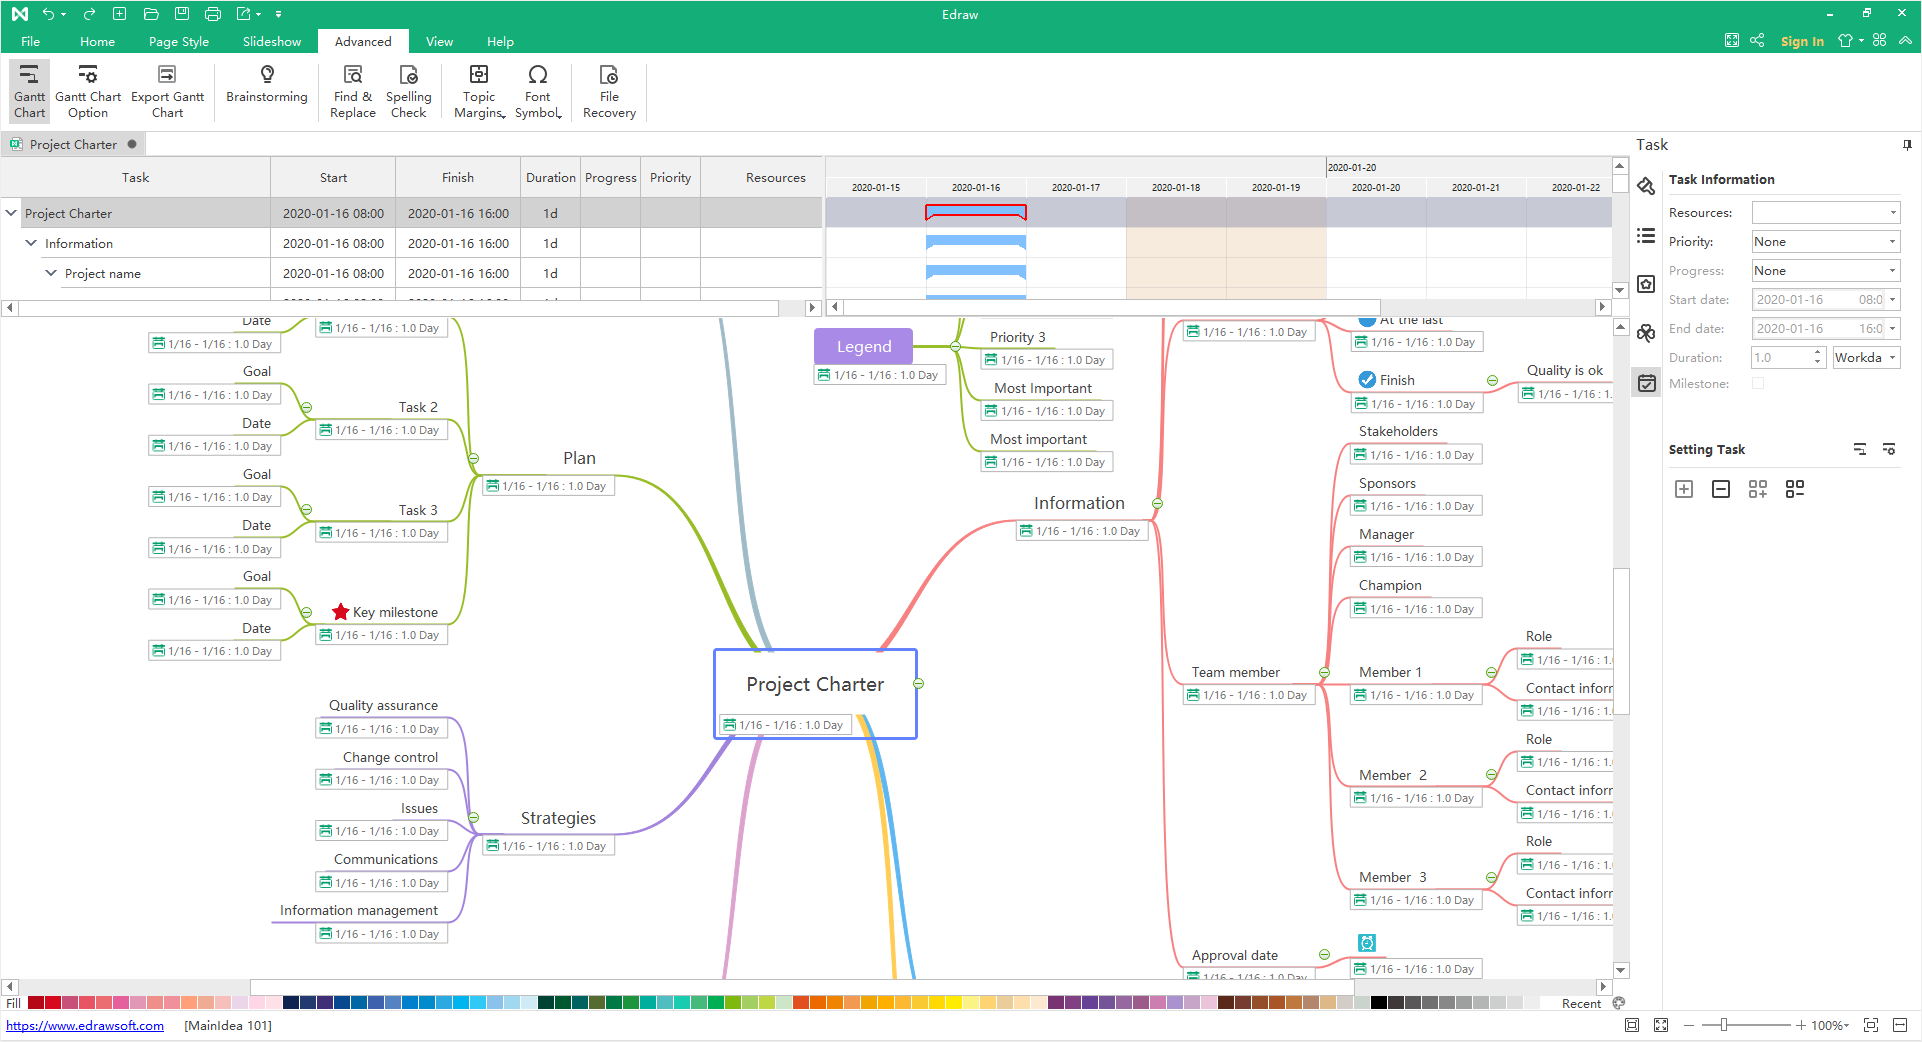Open Font Symbol picker

click(x=538, y=91)
